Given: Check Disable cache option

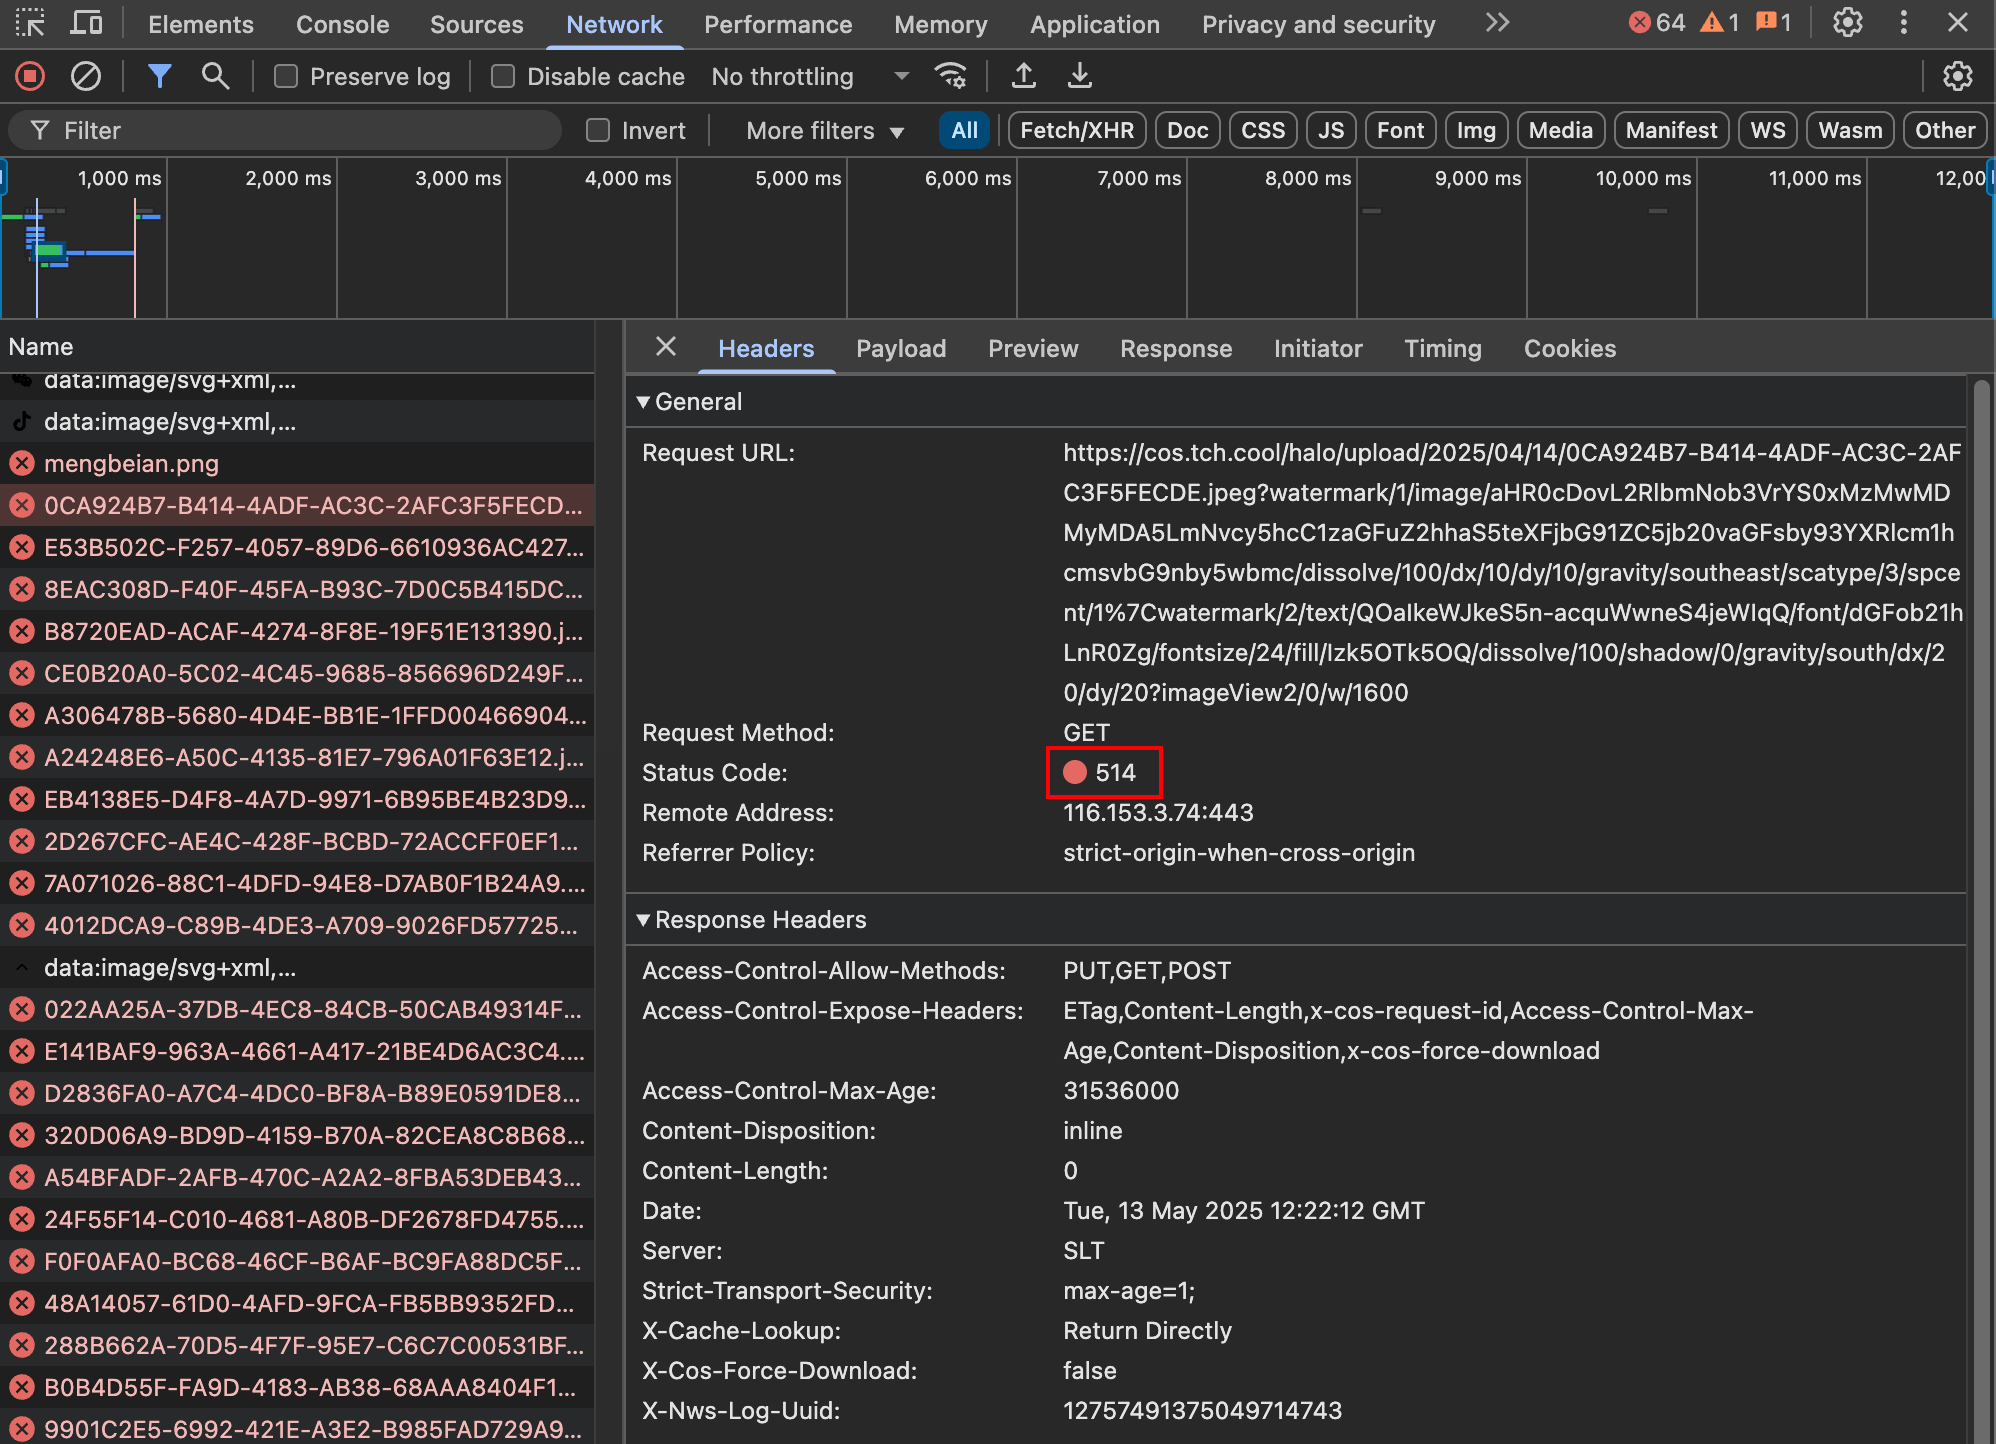Looking at the screenshot, I should coord(503,76).
